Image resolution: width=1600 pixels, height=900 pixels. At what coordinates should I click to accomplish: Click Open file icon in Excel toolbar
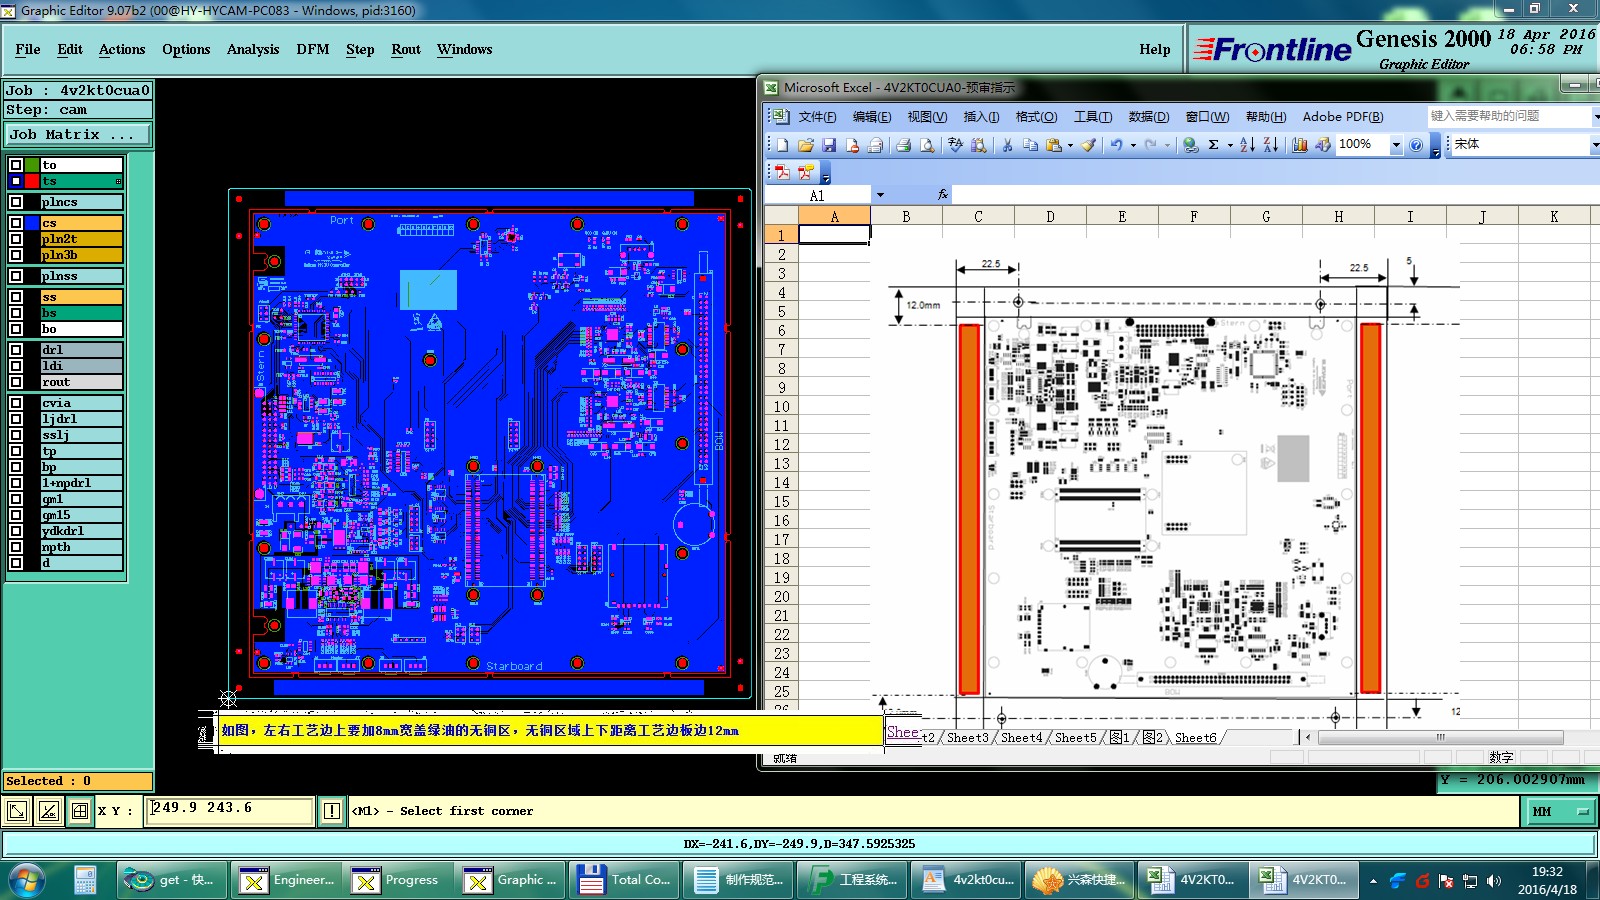pyautogui.click(x=806, y=145)
